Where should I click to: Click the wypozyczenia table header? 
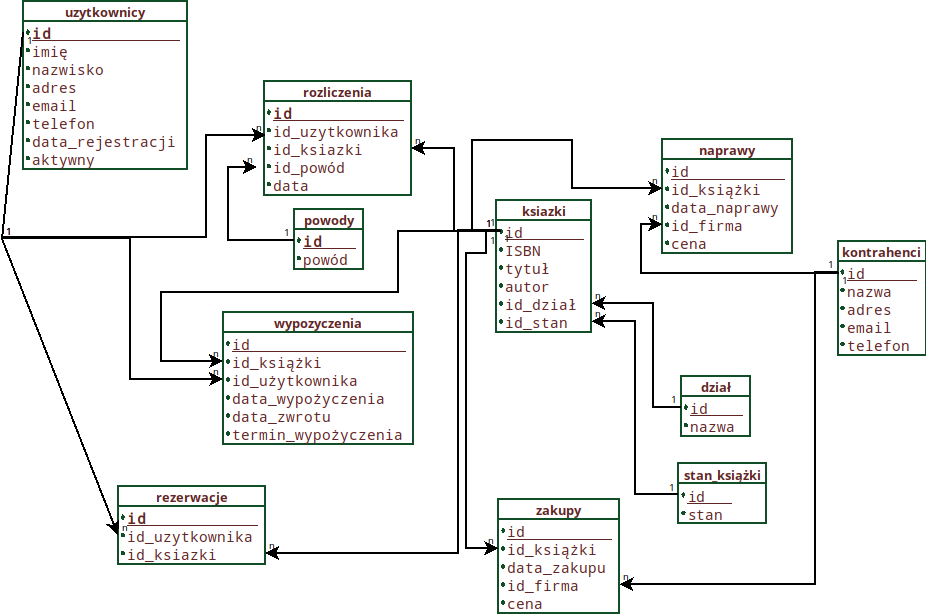(318, 323)
